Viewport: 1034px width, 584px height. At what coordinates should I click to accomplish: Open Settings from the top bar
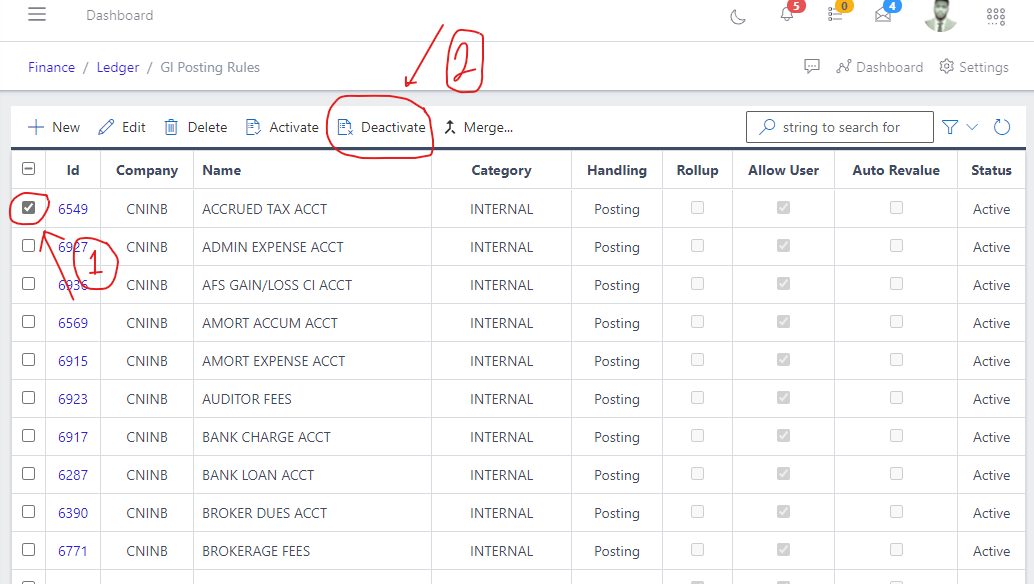[974, 67]
